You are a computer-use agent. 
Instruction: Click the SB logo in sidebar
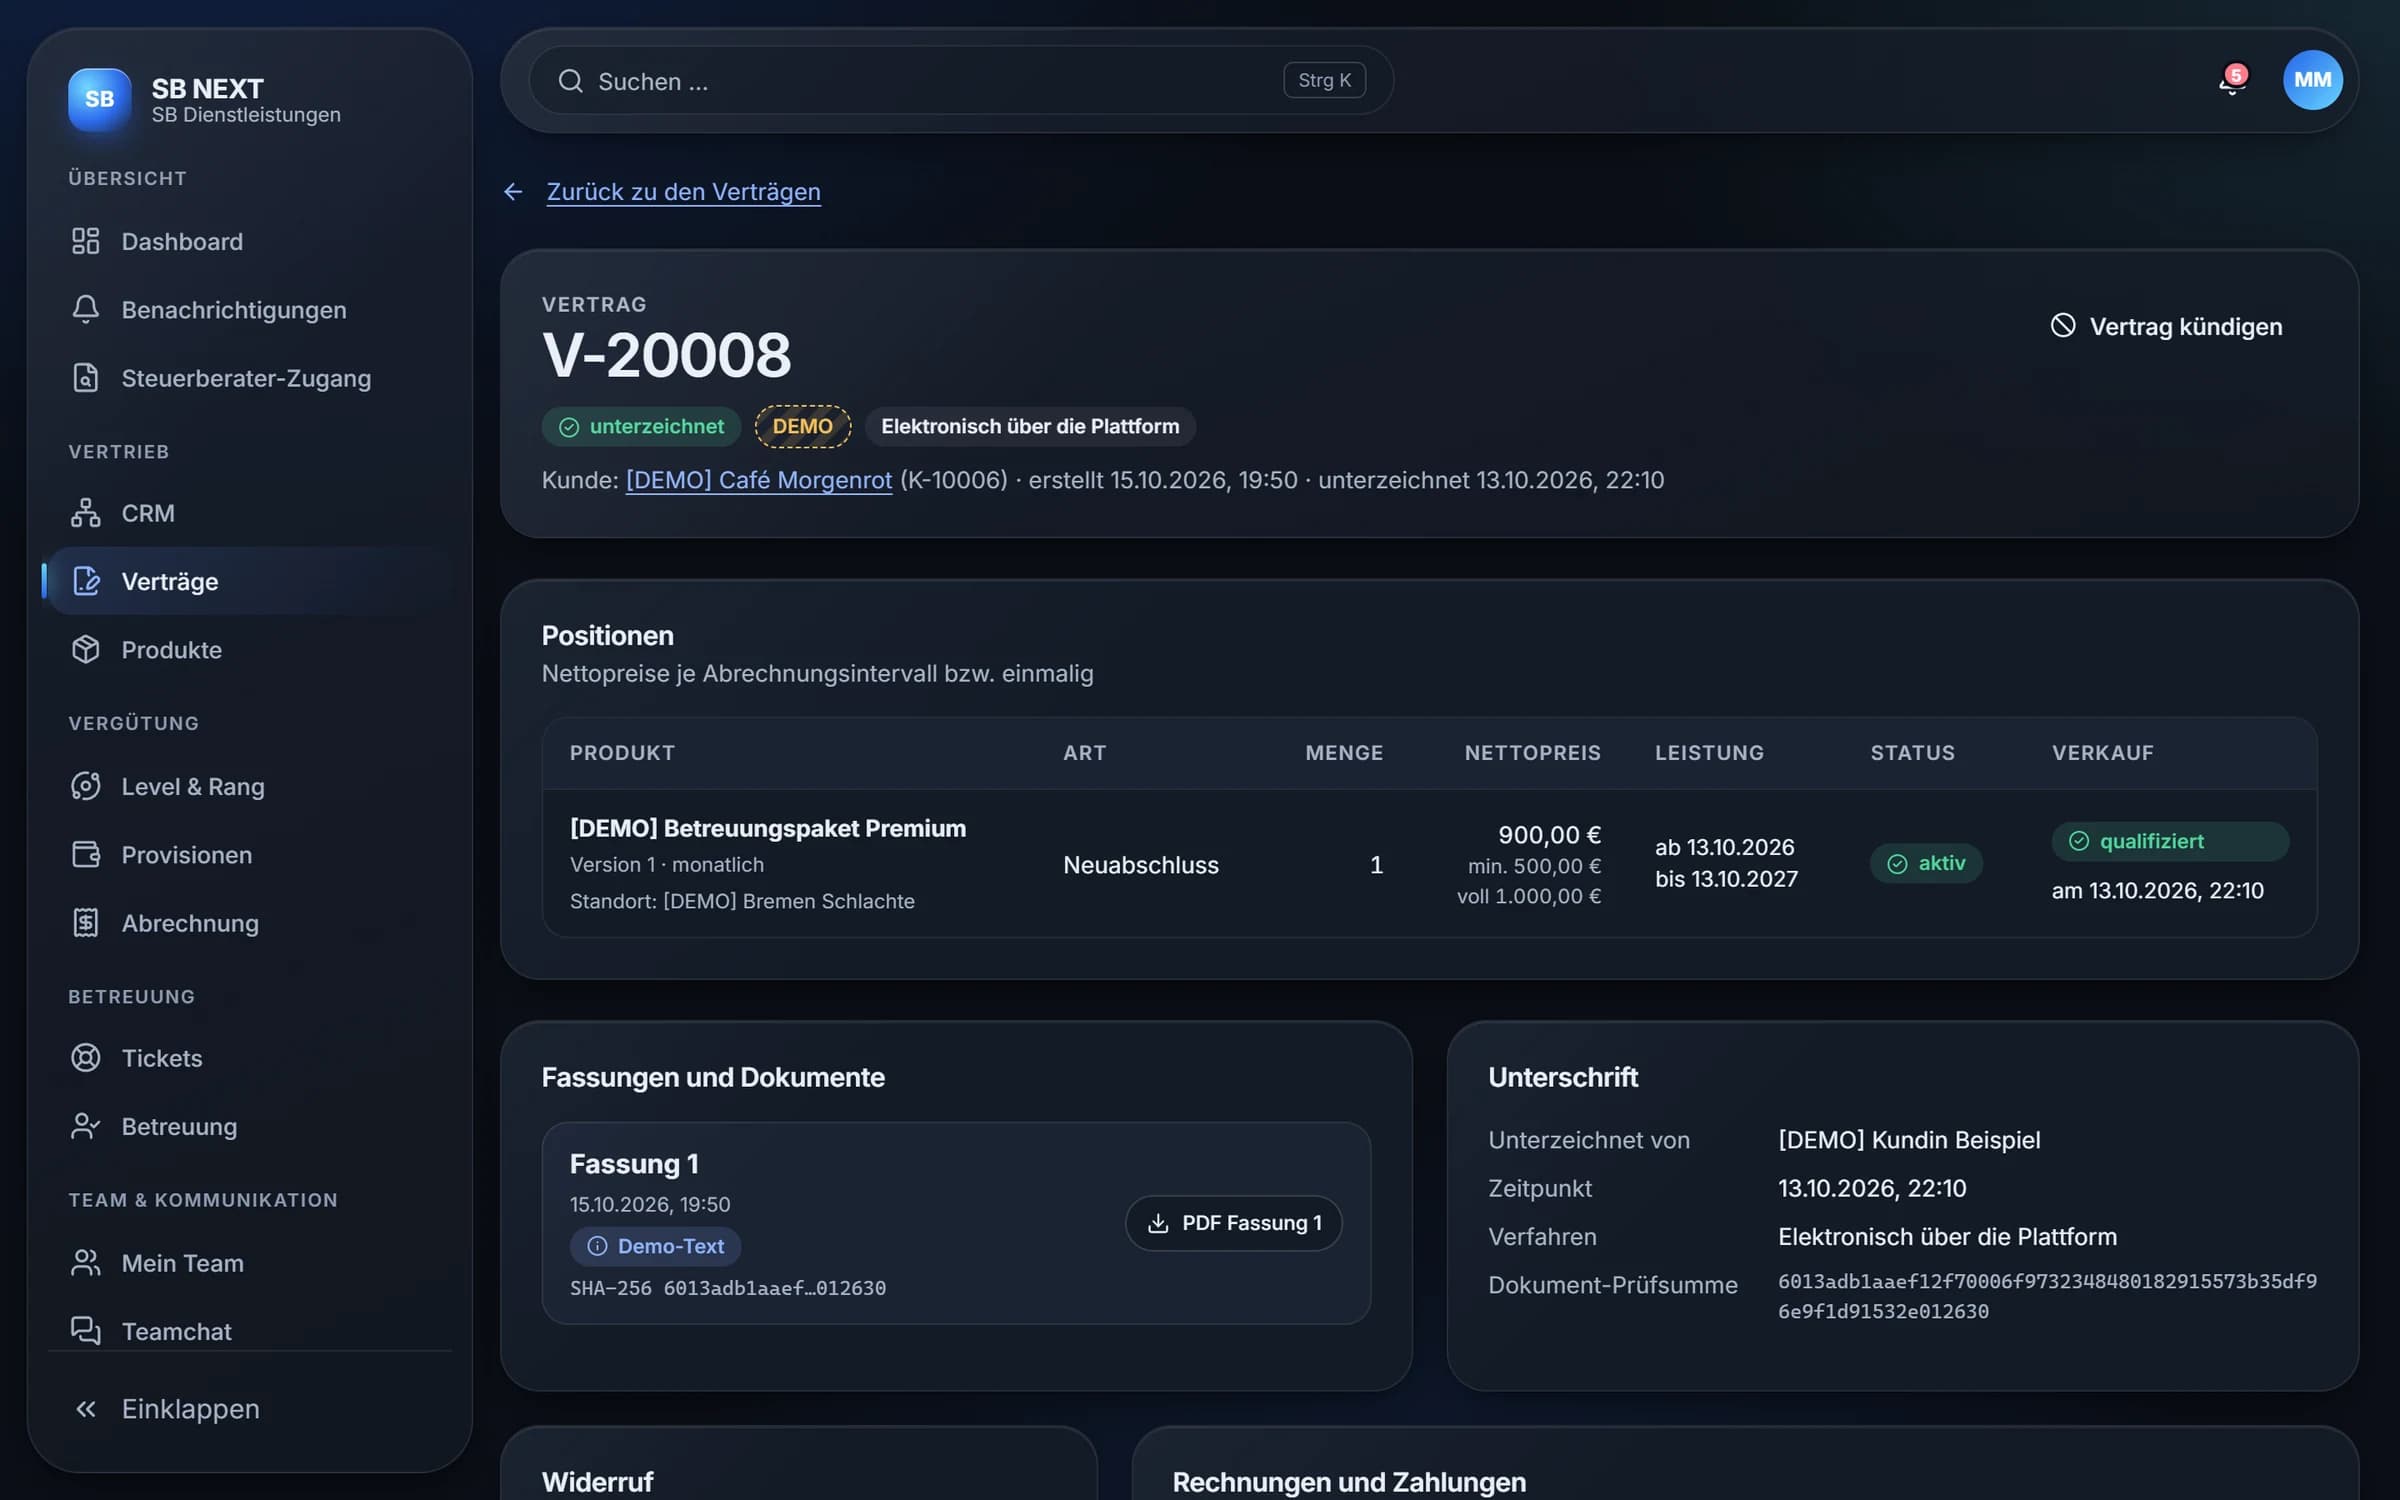click(99, 99)
